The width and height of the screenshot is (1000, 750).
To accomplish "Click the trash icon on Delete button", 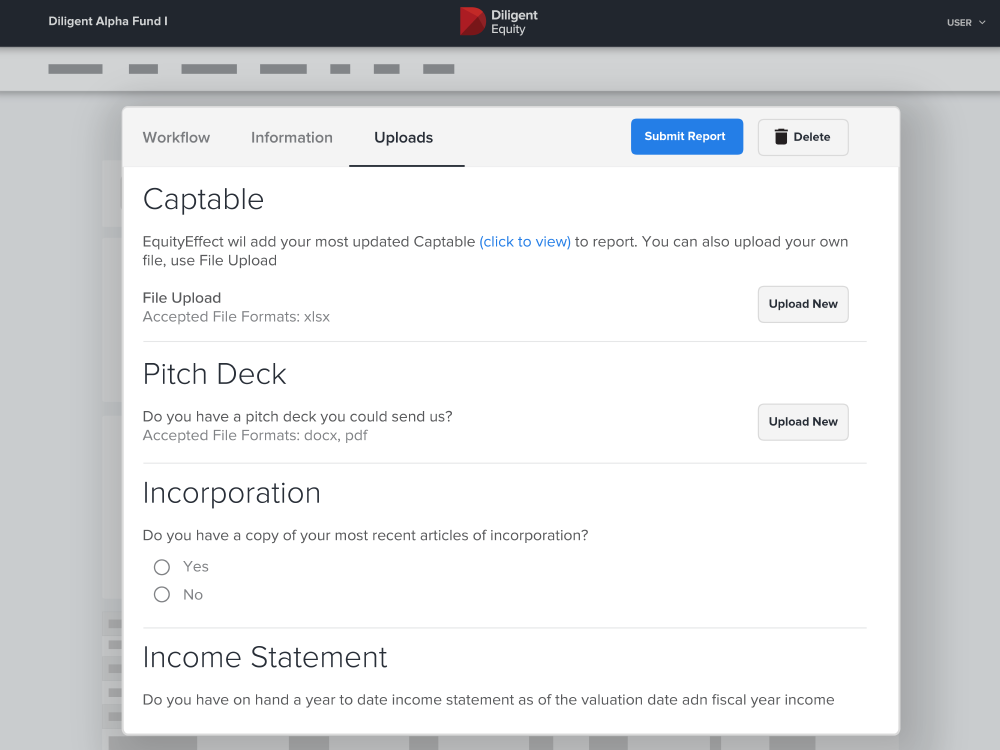I will point(781,137).
